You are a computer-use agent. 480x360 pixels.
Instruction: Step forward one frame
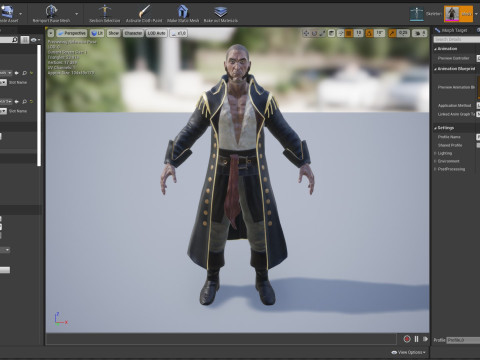(x=425, y=339)
